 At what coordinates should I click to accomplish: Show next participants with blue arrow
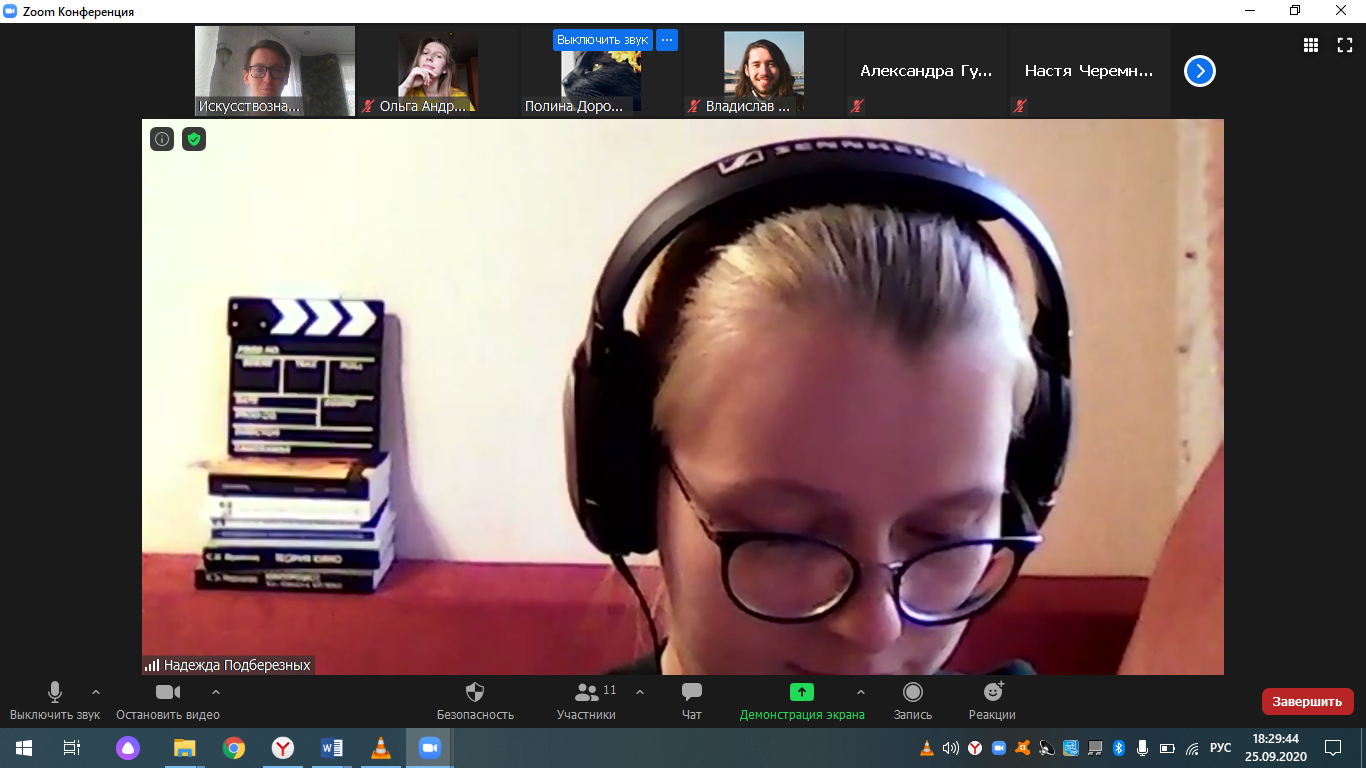[1200, 71]
